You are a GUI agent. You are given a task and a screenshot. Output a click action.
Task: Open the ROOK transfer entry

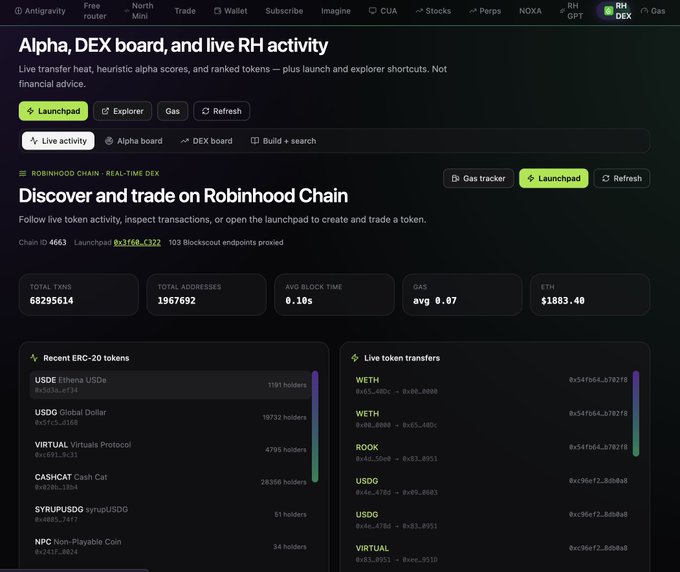click(491, 452)
